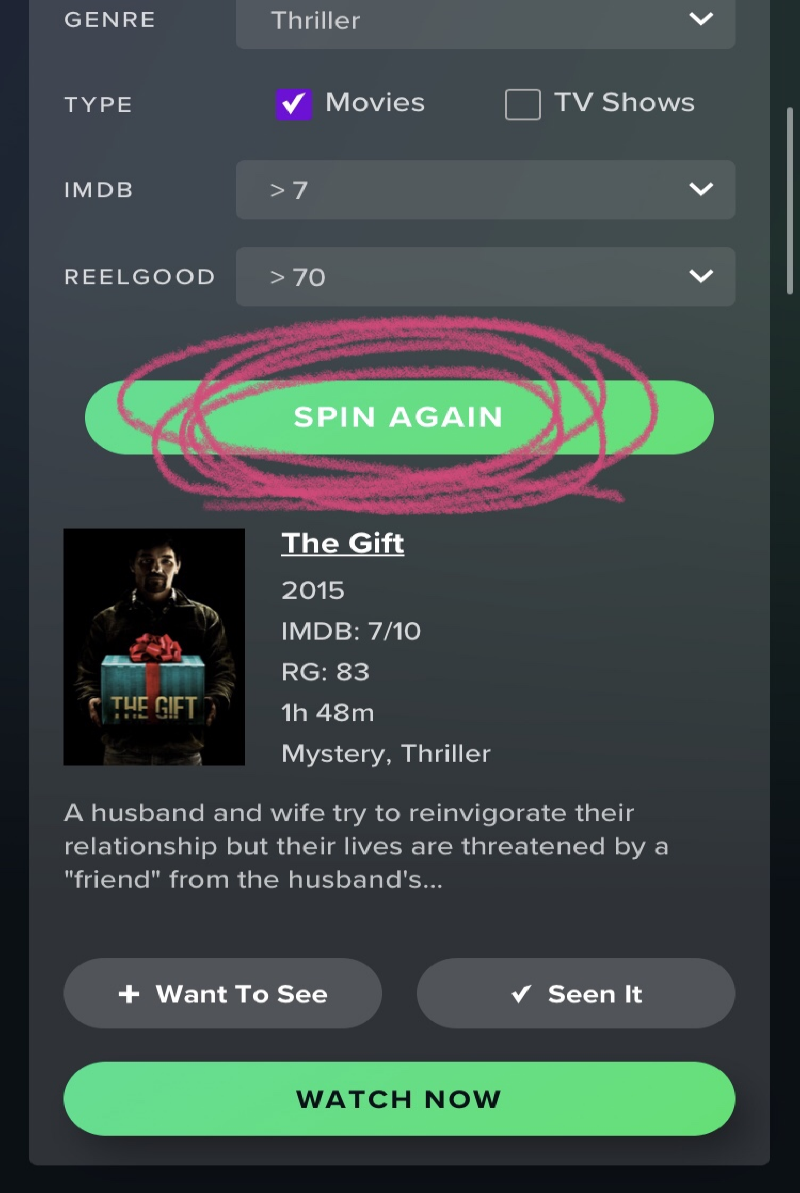
Task: Click the Movies label text
Action: pos(375,103)
